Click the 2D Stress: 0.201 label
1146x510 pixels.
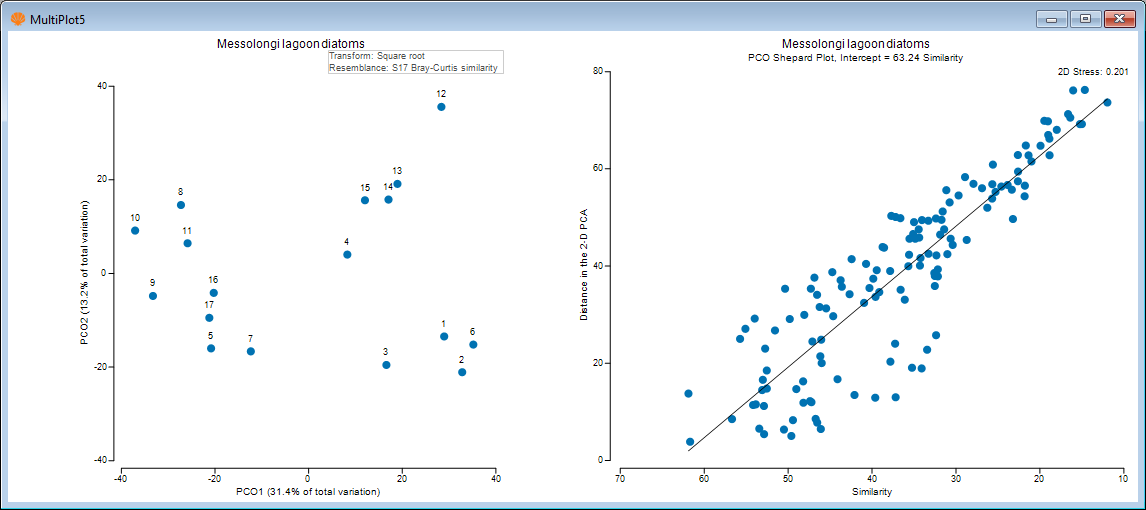(1092, 72)
